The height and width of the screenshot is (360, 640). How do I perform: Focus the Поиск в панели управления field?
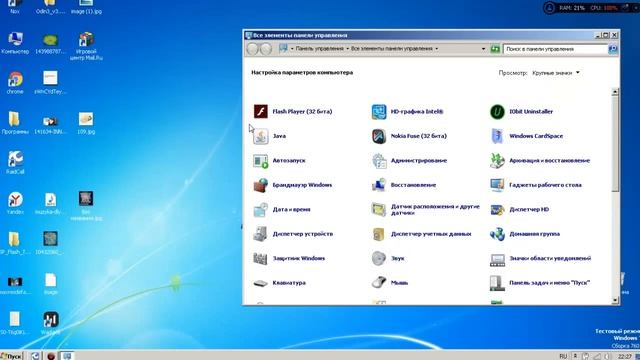(x=556, y=49)
